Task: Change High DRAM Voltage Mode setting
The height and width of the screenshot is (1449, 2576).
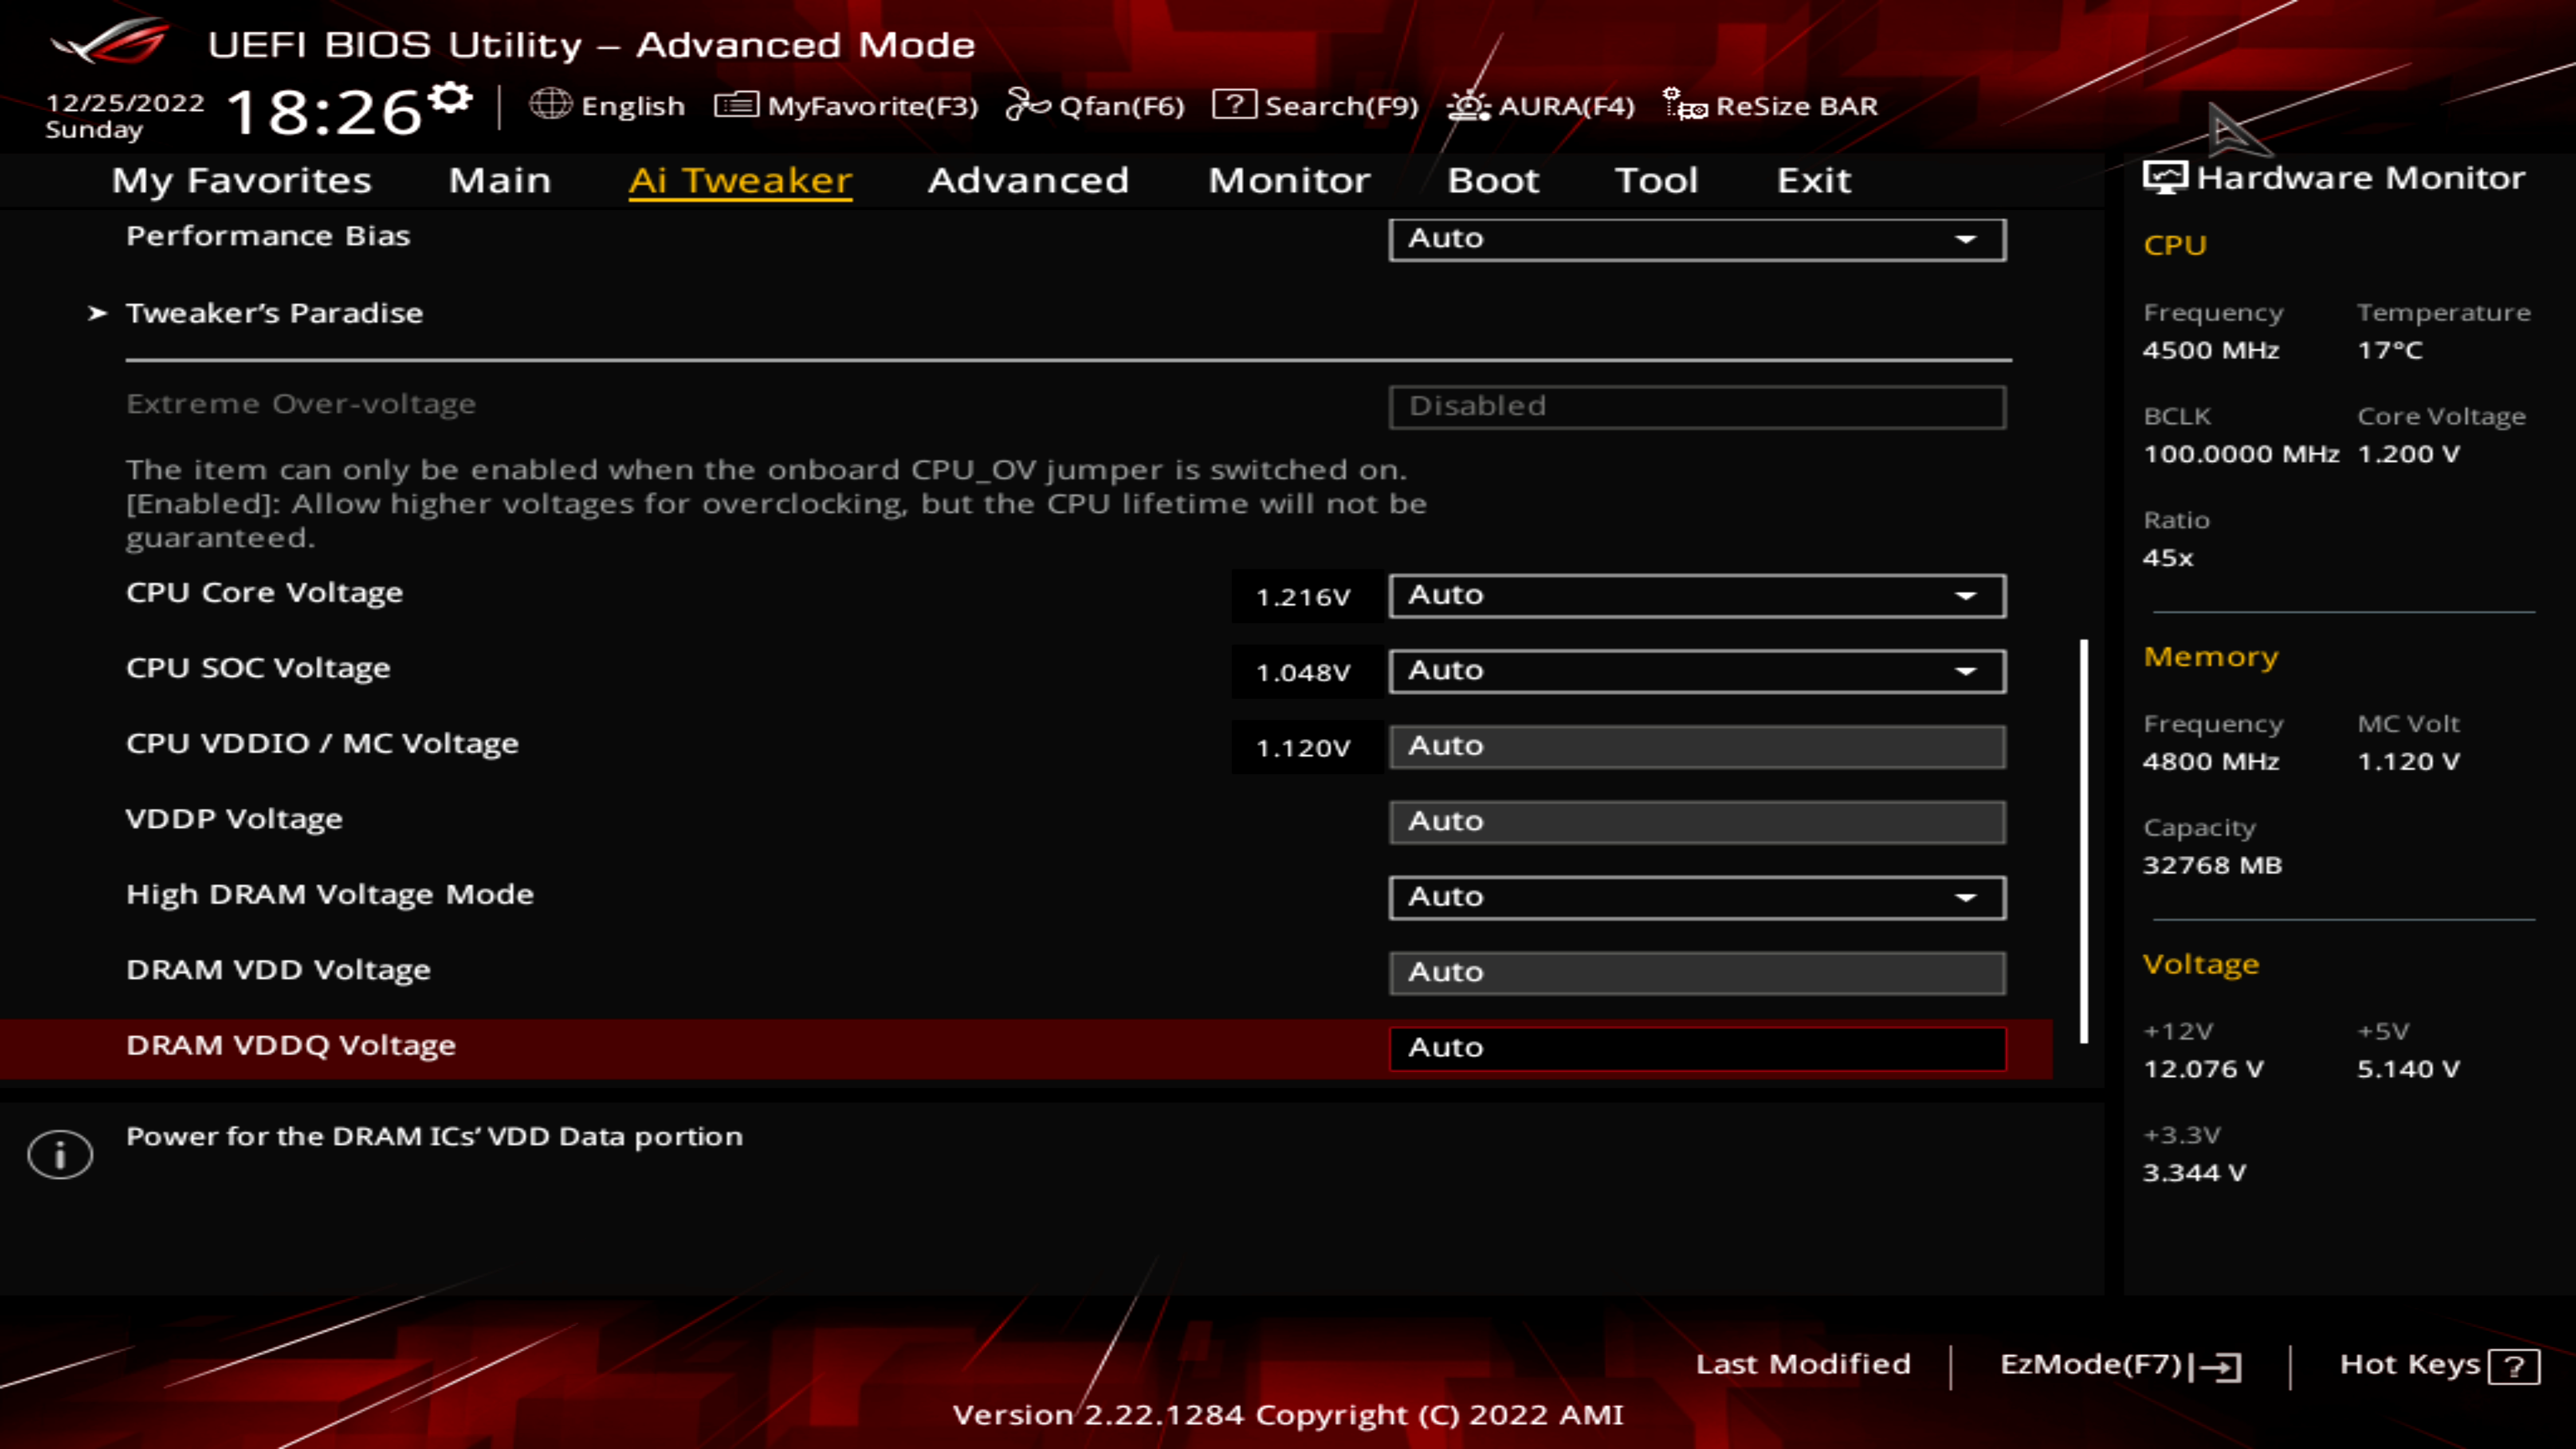Action: 1696,897
